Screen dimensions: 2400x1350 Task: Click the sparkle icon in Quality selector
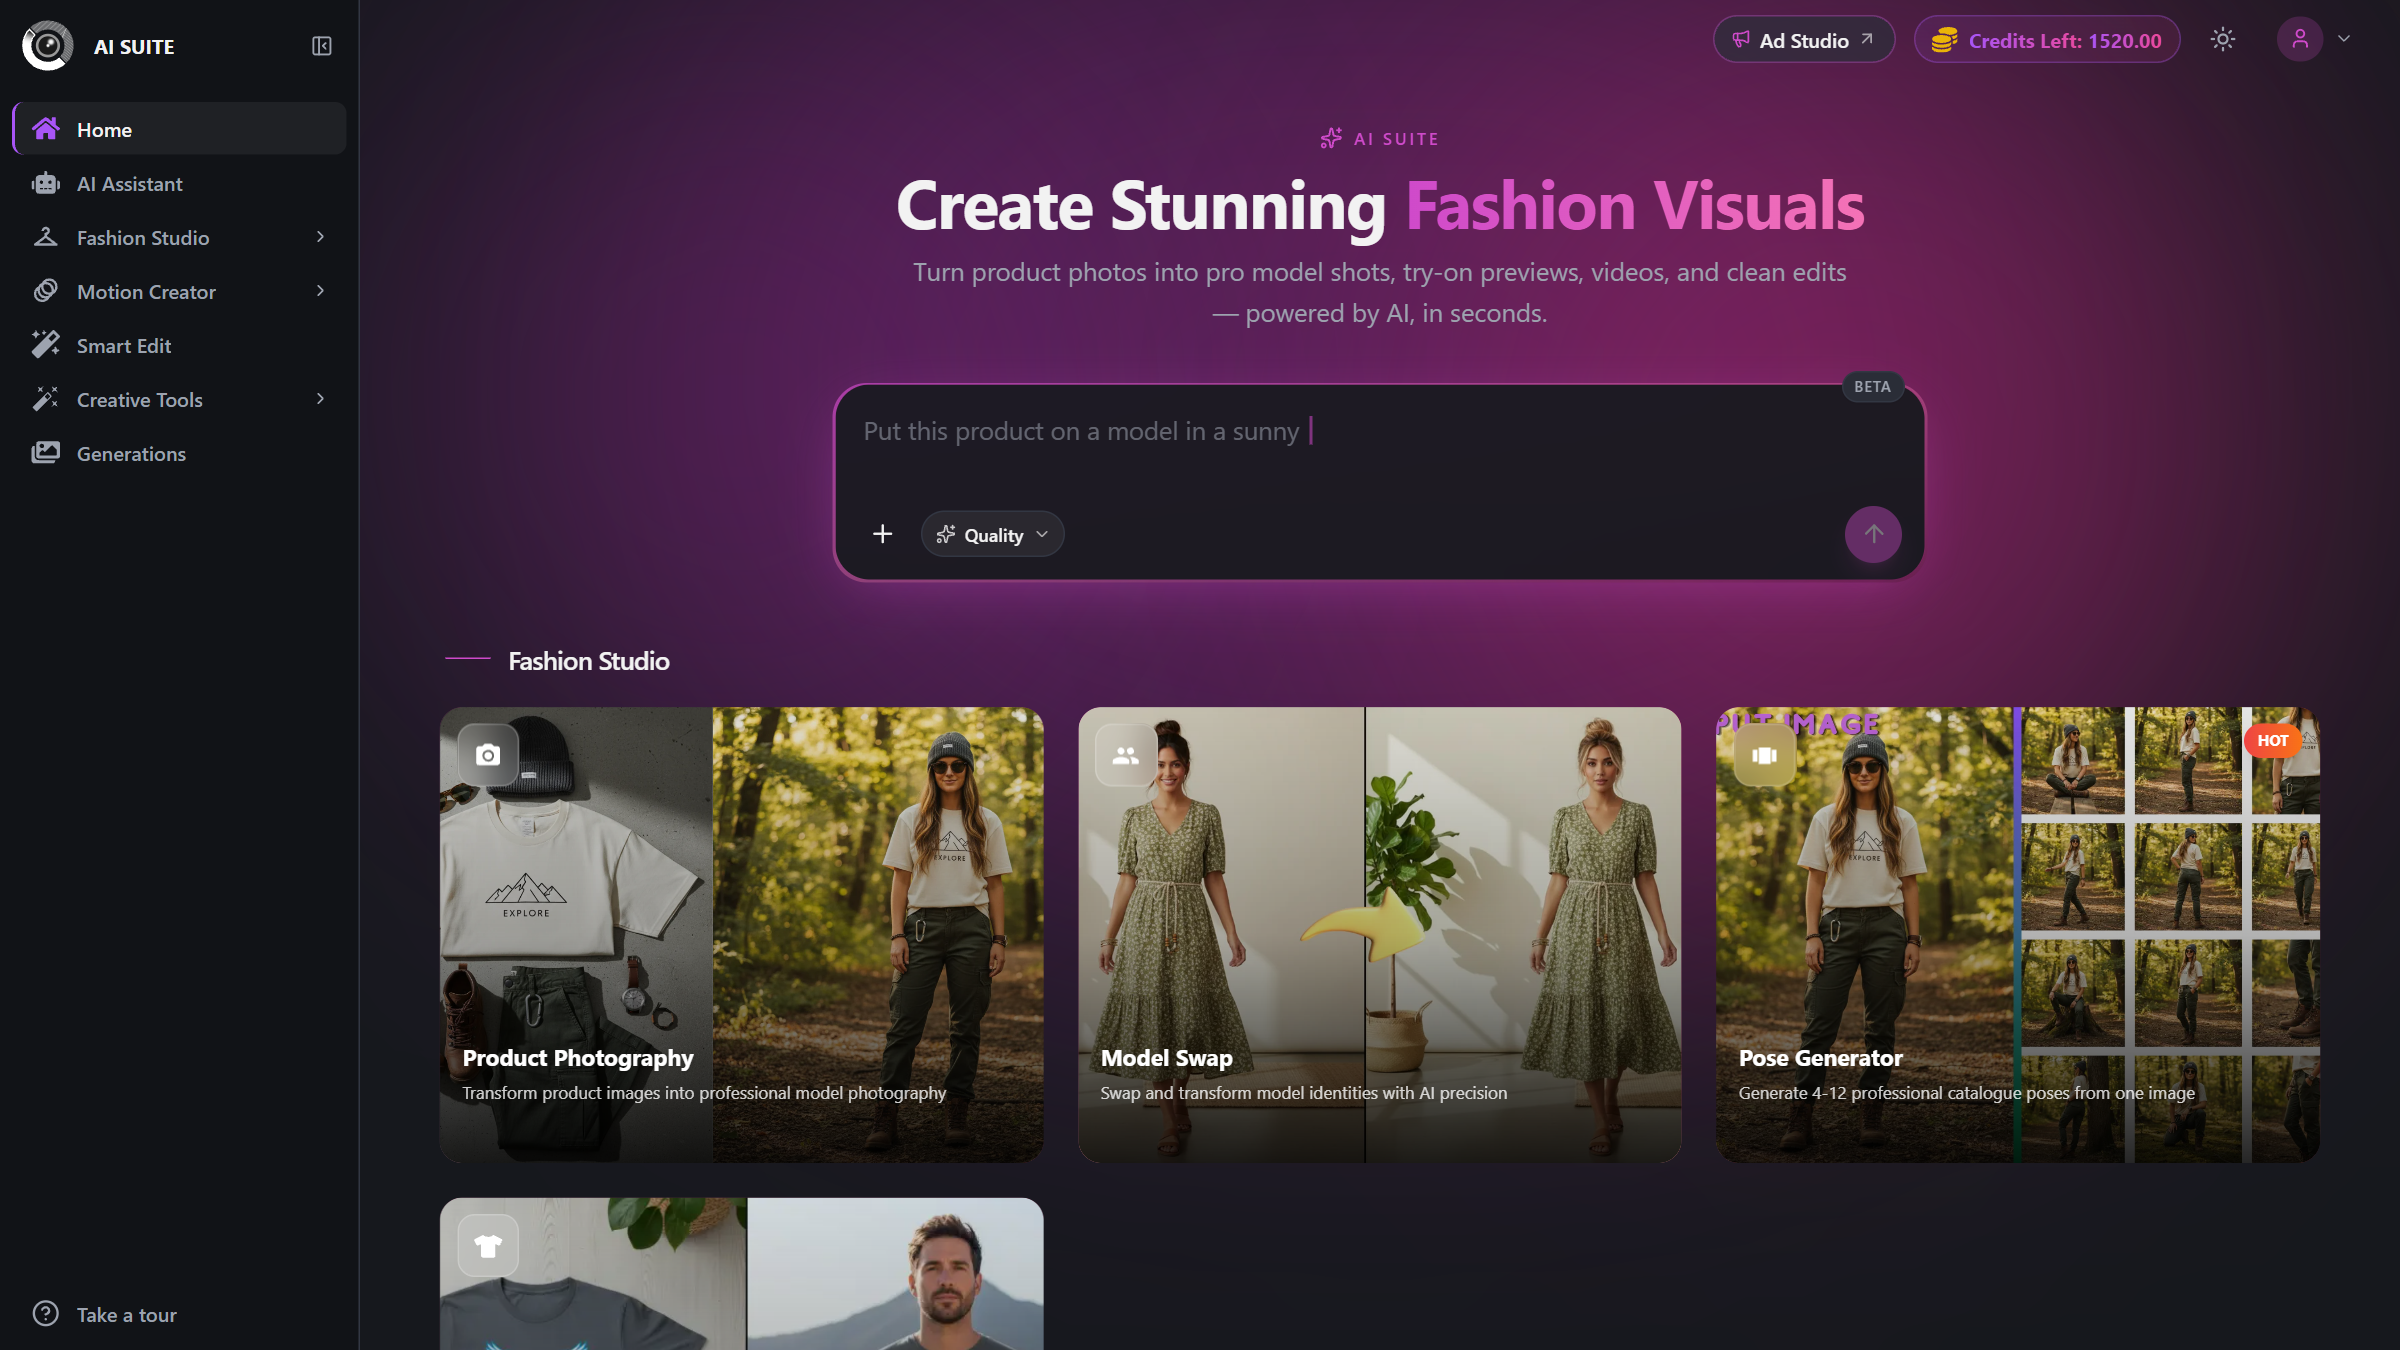pyautogui.click(x=946, y=534)
